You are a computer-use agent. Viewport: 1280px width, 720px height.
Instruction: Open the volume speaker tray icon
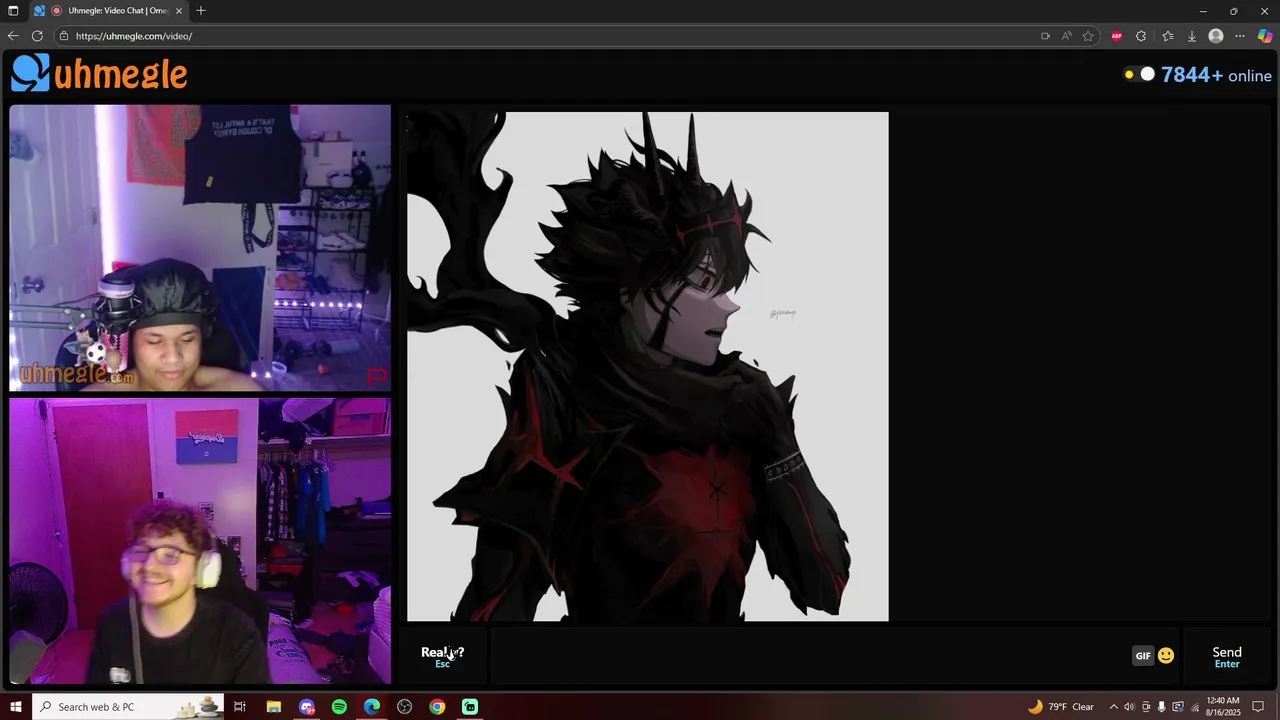click(x=1129, y=707)
